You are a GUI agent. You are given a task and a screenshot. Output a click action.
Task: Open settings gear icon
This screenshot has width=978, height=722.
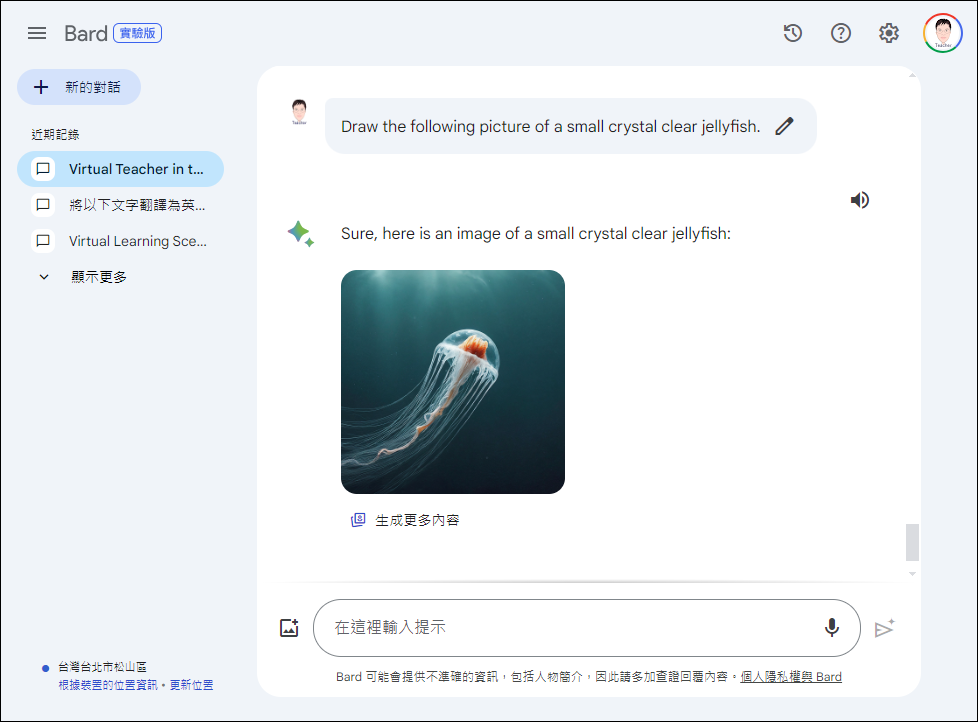pos(889,33)
